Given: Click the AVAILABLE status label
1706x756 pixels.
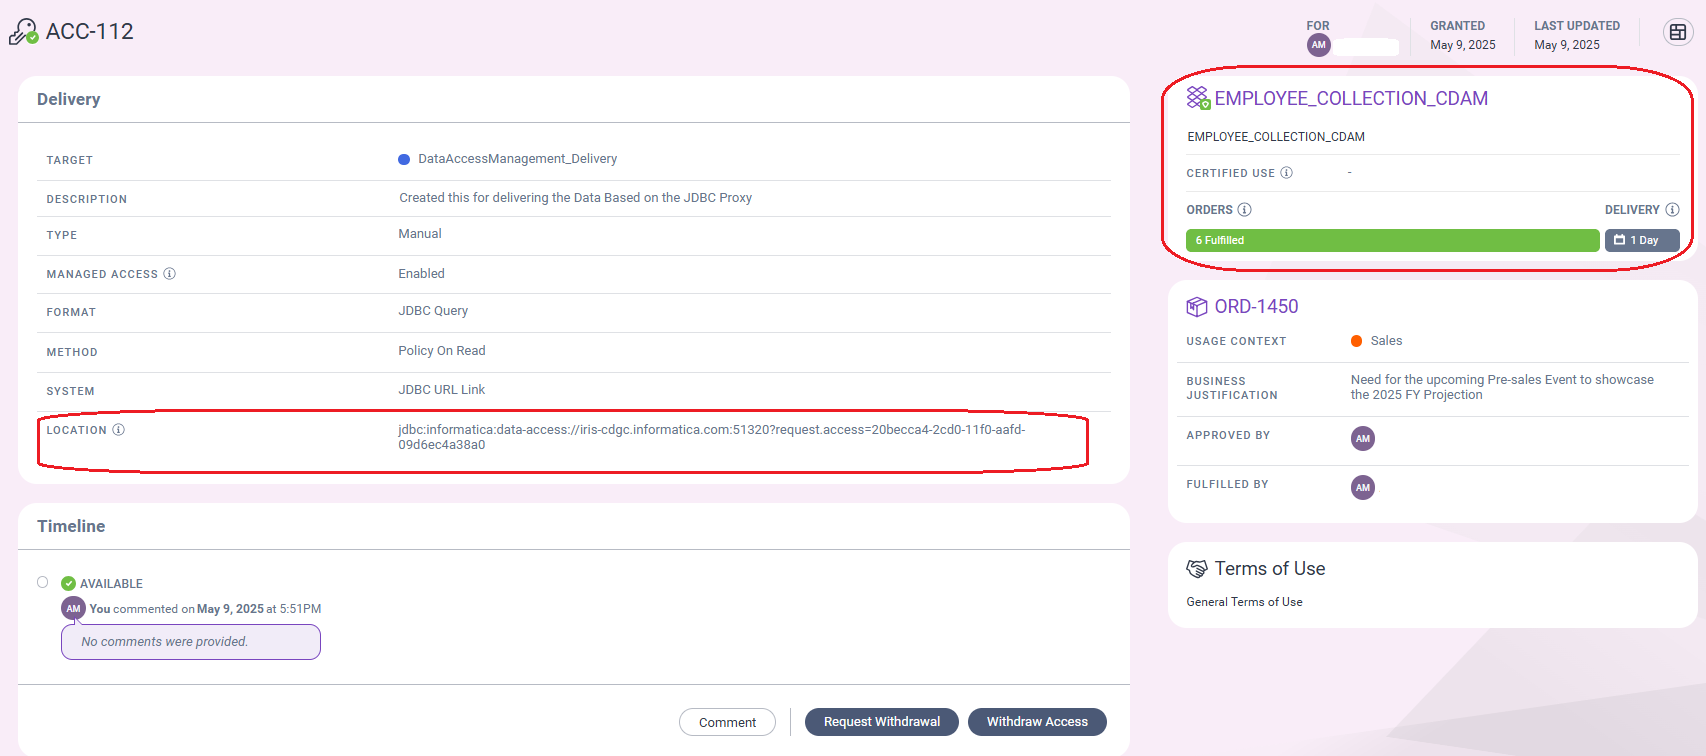Looking at the screenshot, I should pos(111,584).
